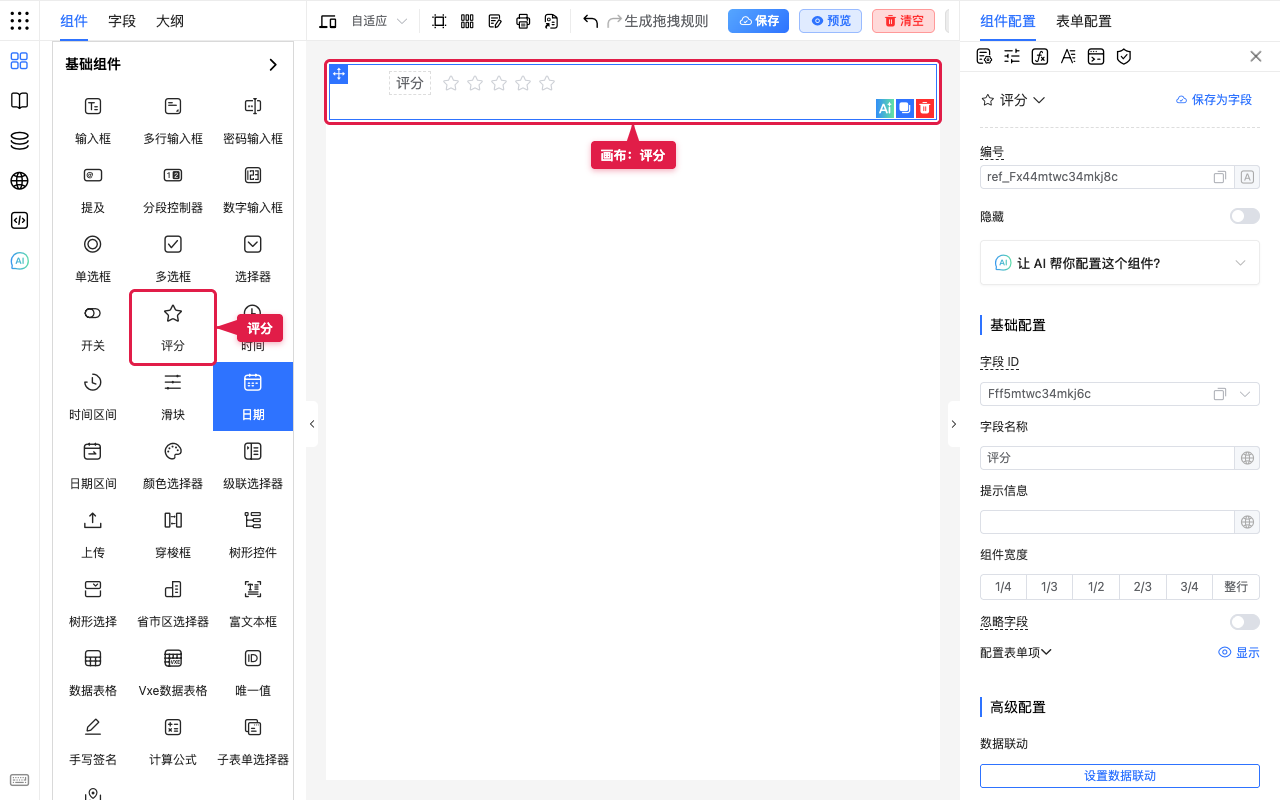1280x800 pixels.
Task: Click the globe icon beside 字段名称 field
Action: [1247, 458]
